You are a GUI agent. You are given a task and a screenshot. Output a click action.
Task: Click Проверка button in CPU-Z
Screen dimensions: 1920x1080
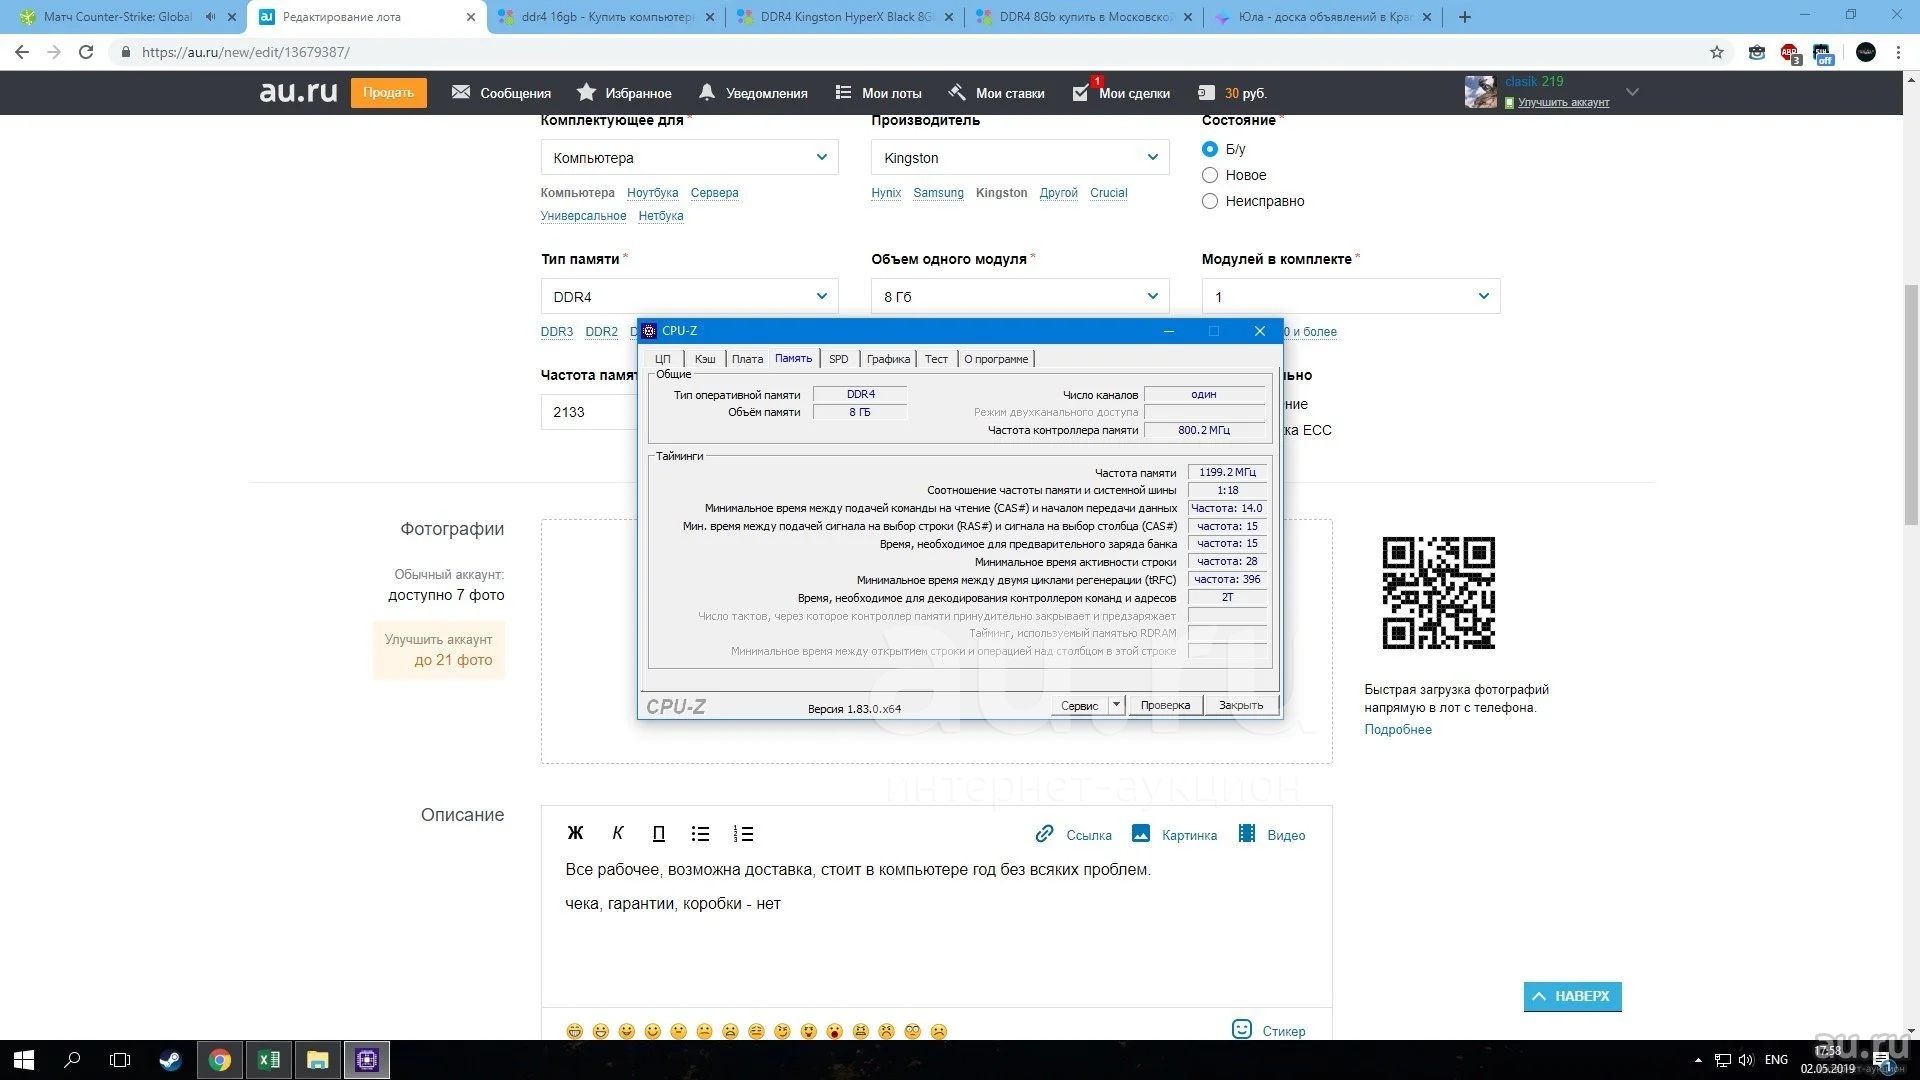tap(1165, 705)
